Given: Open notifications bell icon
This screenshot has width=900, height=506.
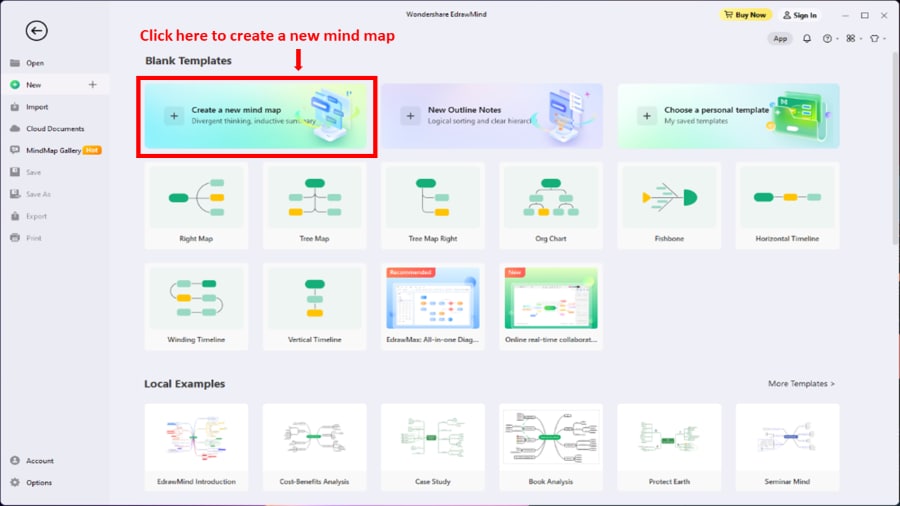Looking at the screenshot, I should pos(806,38).
